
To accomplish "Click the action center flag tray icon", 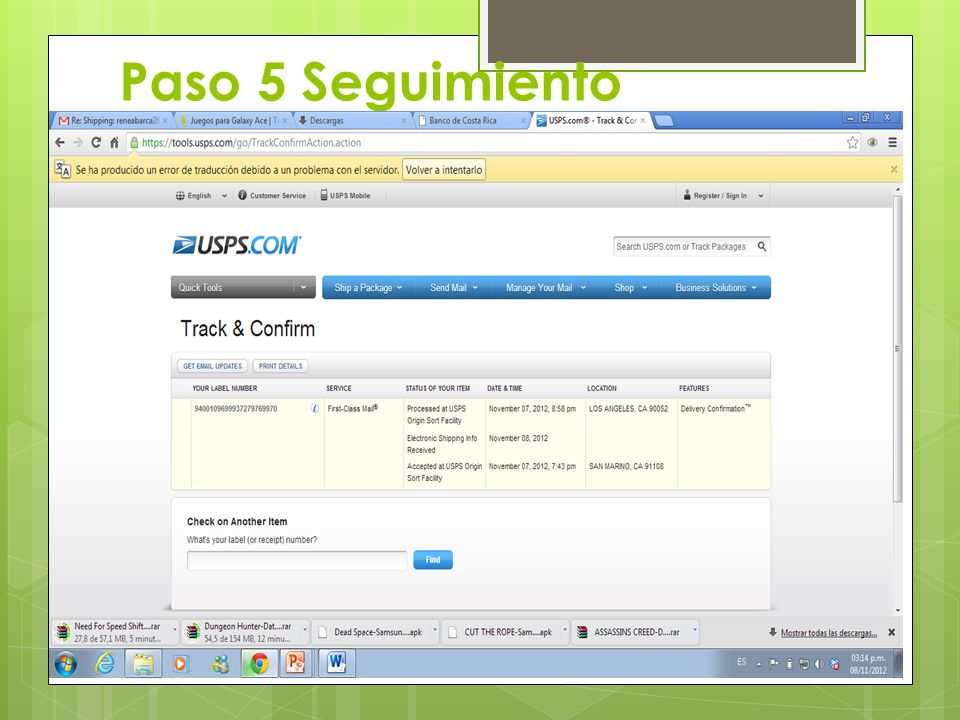I will pyautogui.click(x=774, y=664).
